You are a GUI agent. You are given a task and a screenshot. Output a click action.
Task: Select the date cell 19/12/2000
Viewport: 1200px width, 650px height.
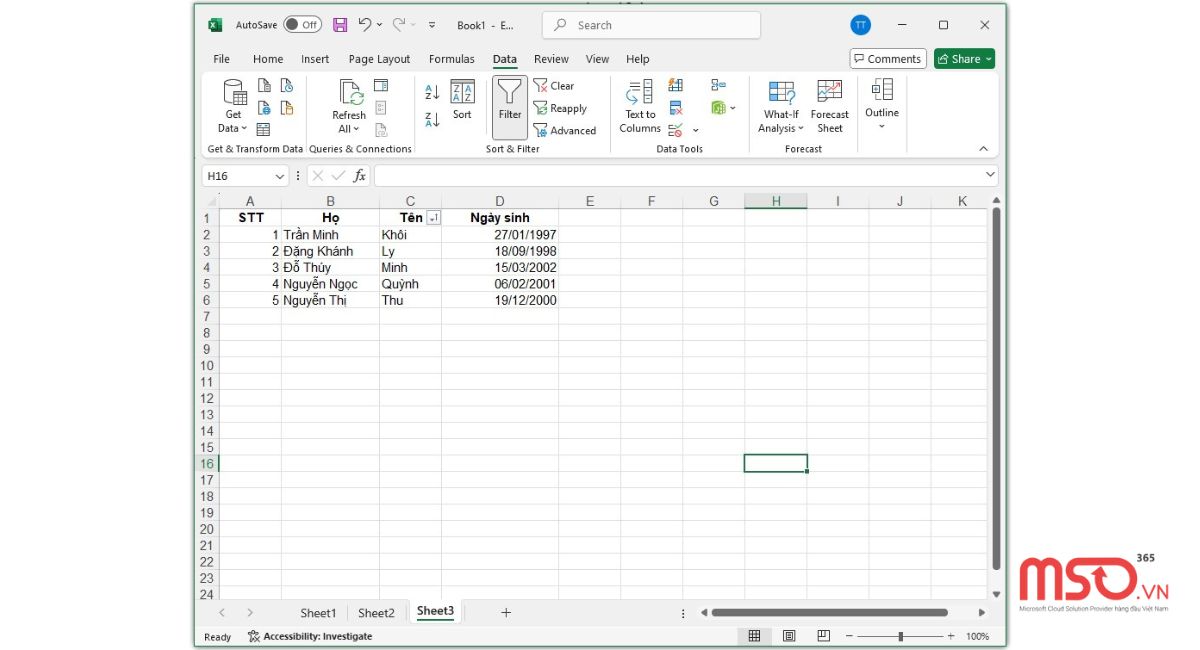coord(500,300)
